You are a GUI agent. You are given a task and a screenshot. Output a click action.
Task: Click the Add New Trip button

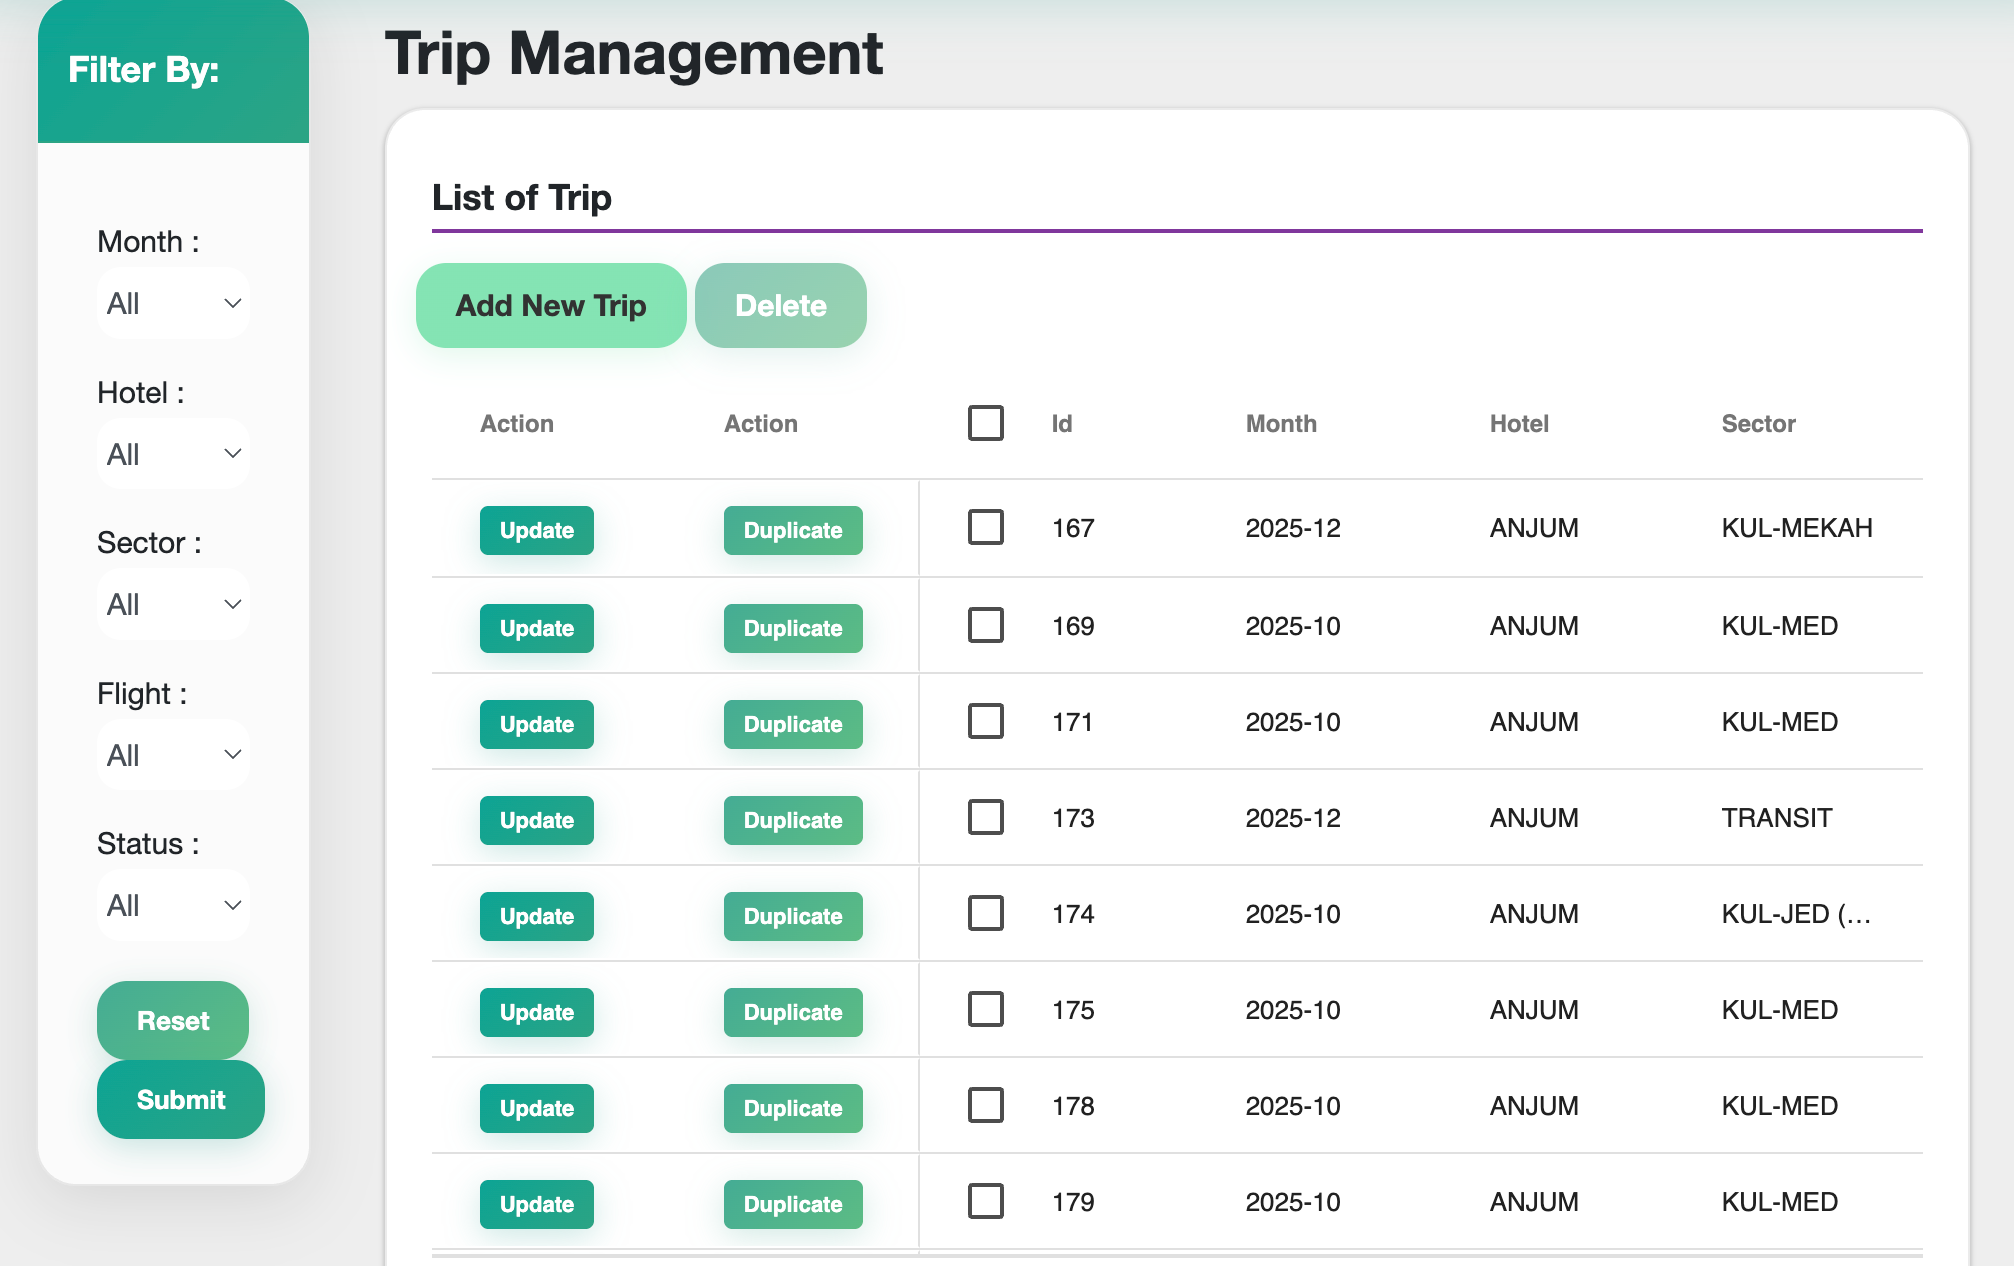[551, 306]
